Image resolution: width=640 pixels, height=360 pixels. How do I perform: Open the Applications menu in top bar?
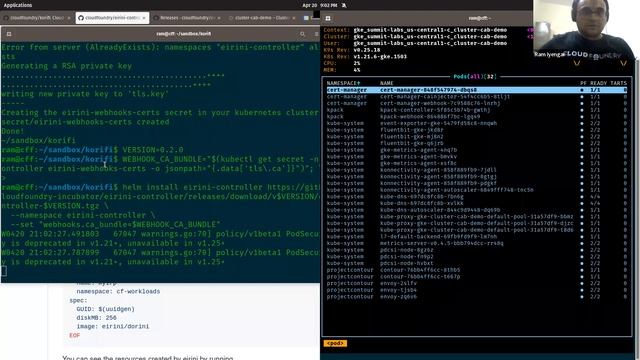tap(18, 5)
